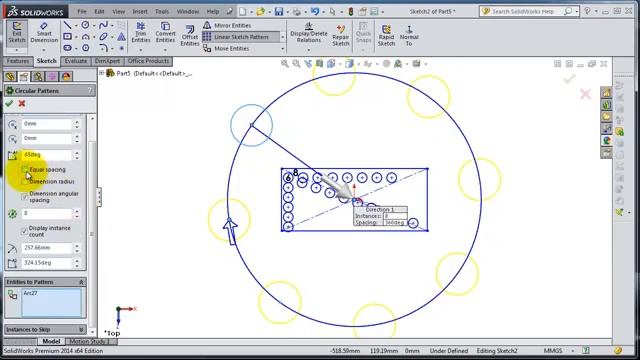This screenshot has width=640, height=360.
Task: Open the View menu
Action: tap(118, 11)
